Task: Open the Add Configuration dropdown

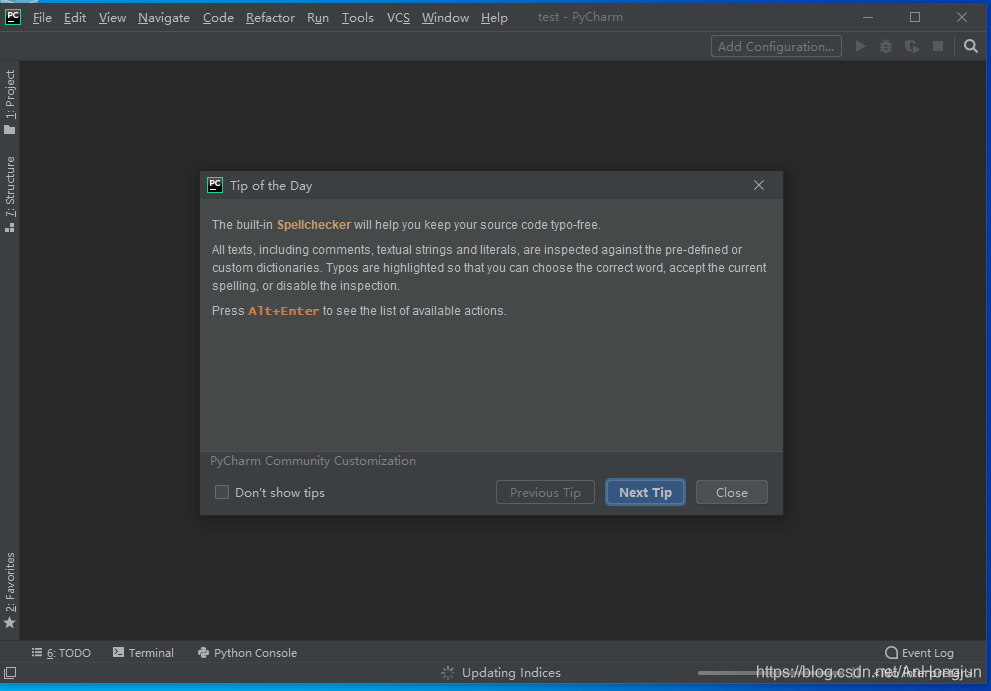Action: point(776,46)
